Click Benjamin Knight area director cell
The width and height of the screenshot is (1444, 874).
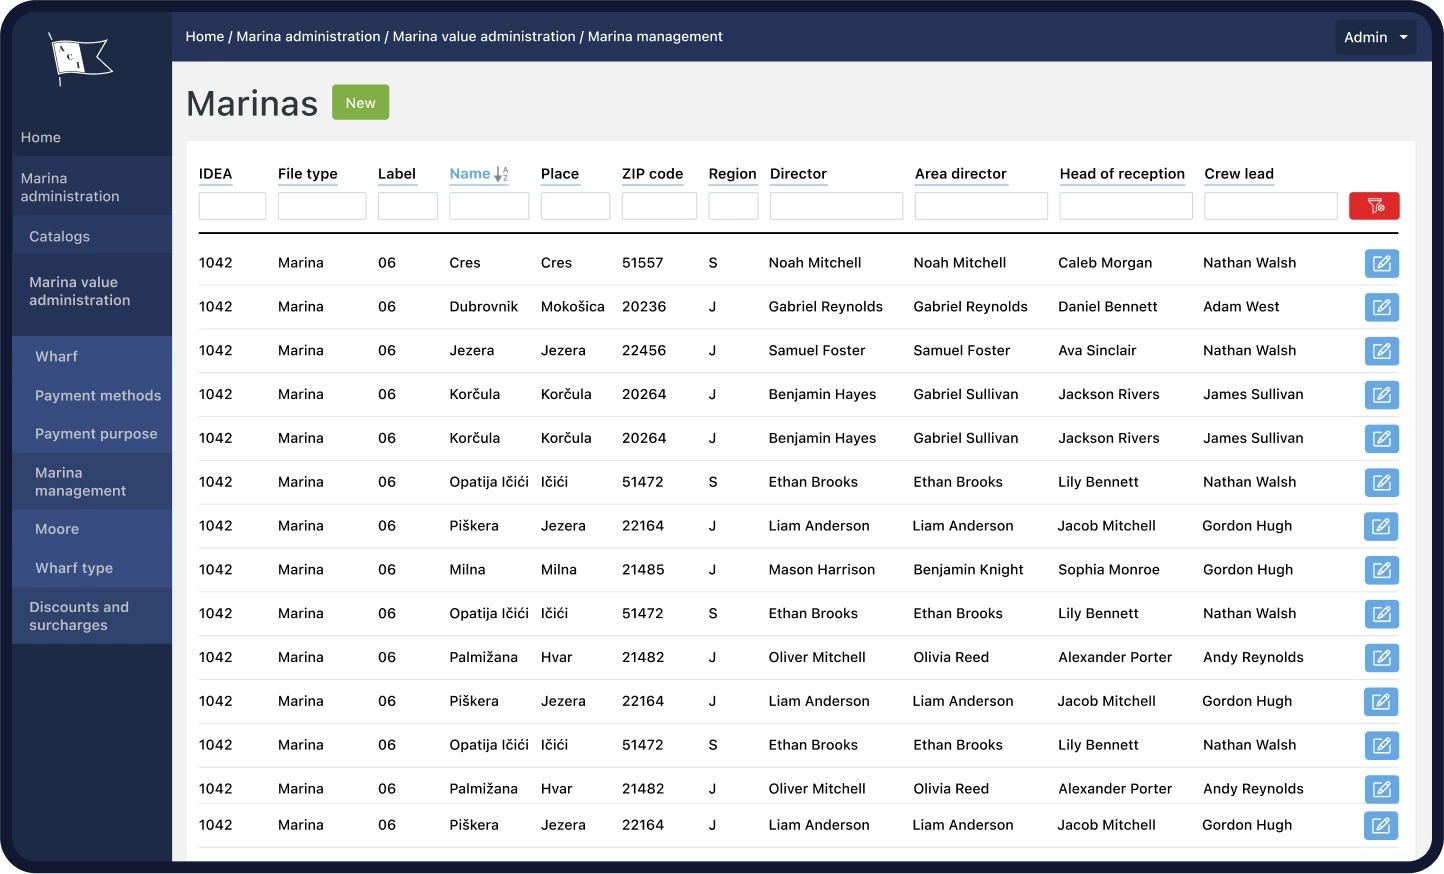[969, 570]
